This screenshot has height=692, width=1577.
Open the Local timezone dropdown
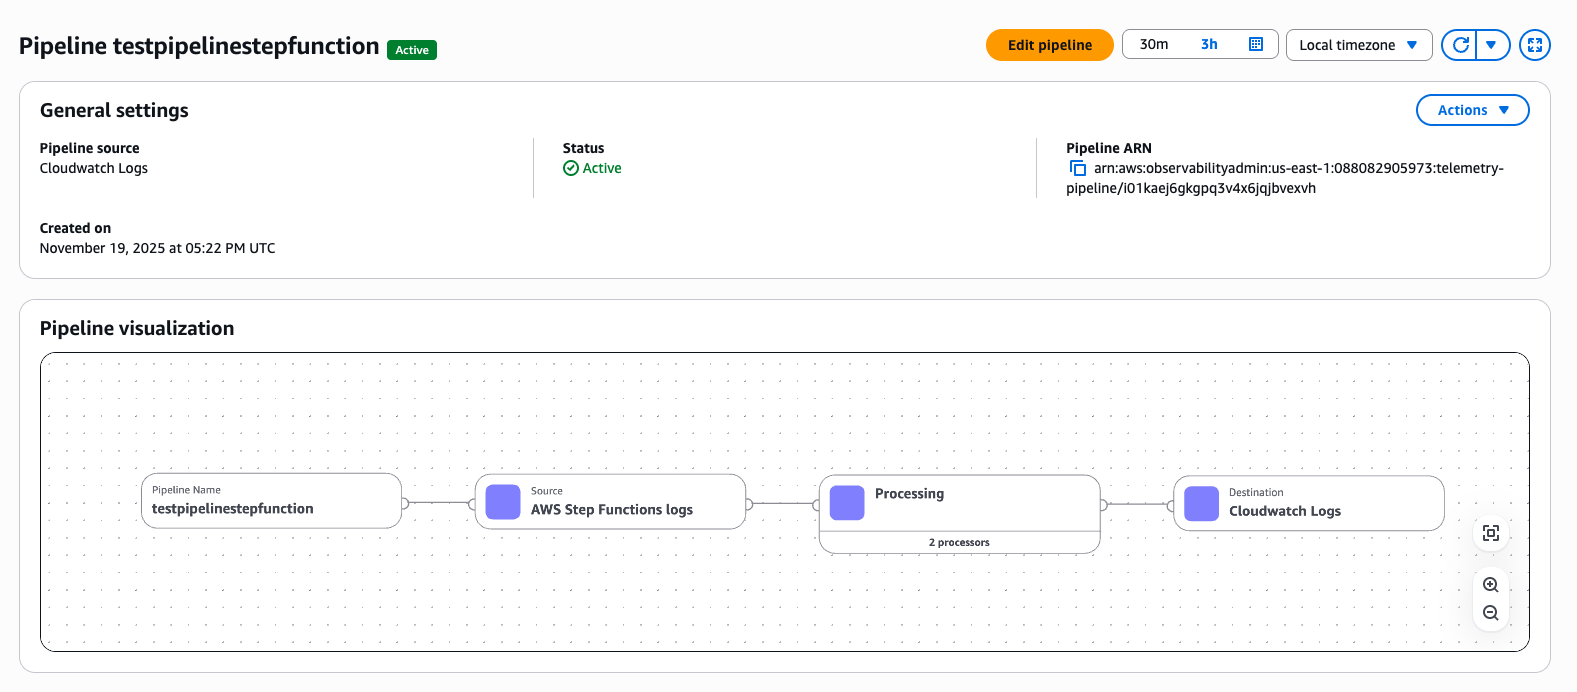pyautogui.click(x=1358, y=45)
